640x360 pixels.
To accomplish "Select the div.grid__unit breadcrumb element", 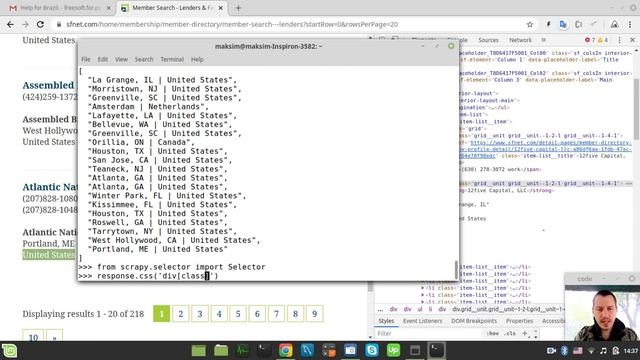I will [508, 309].
